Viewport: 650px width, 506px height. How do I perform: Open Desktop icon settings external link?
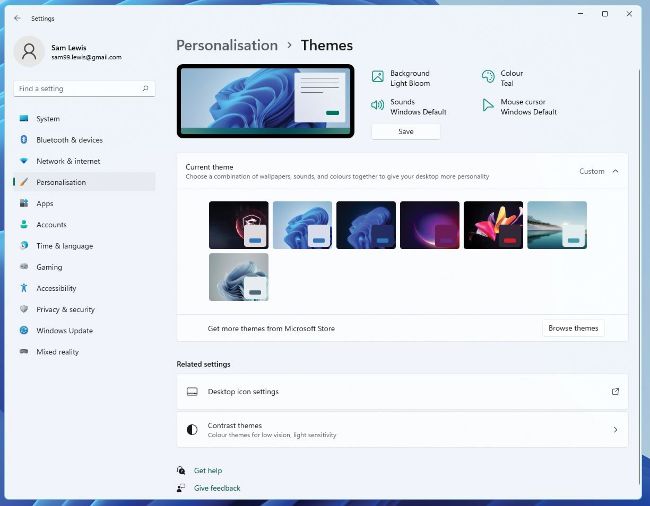(615, 392)
